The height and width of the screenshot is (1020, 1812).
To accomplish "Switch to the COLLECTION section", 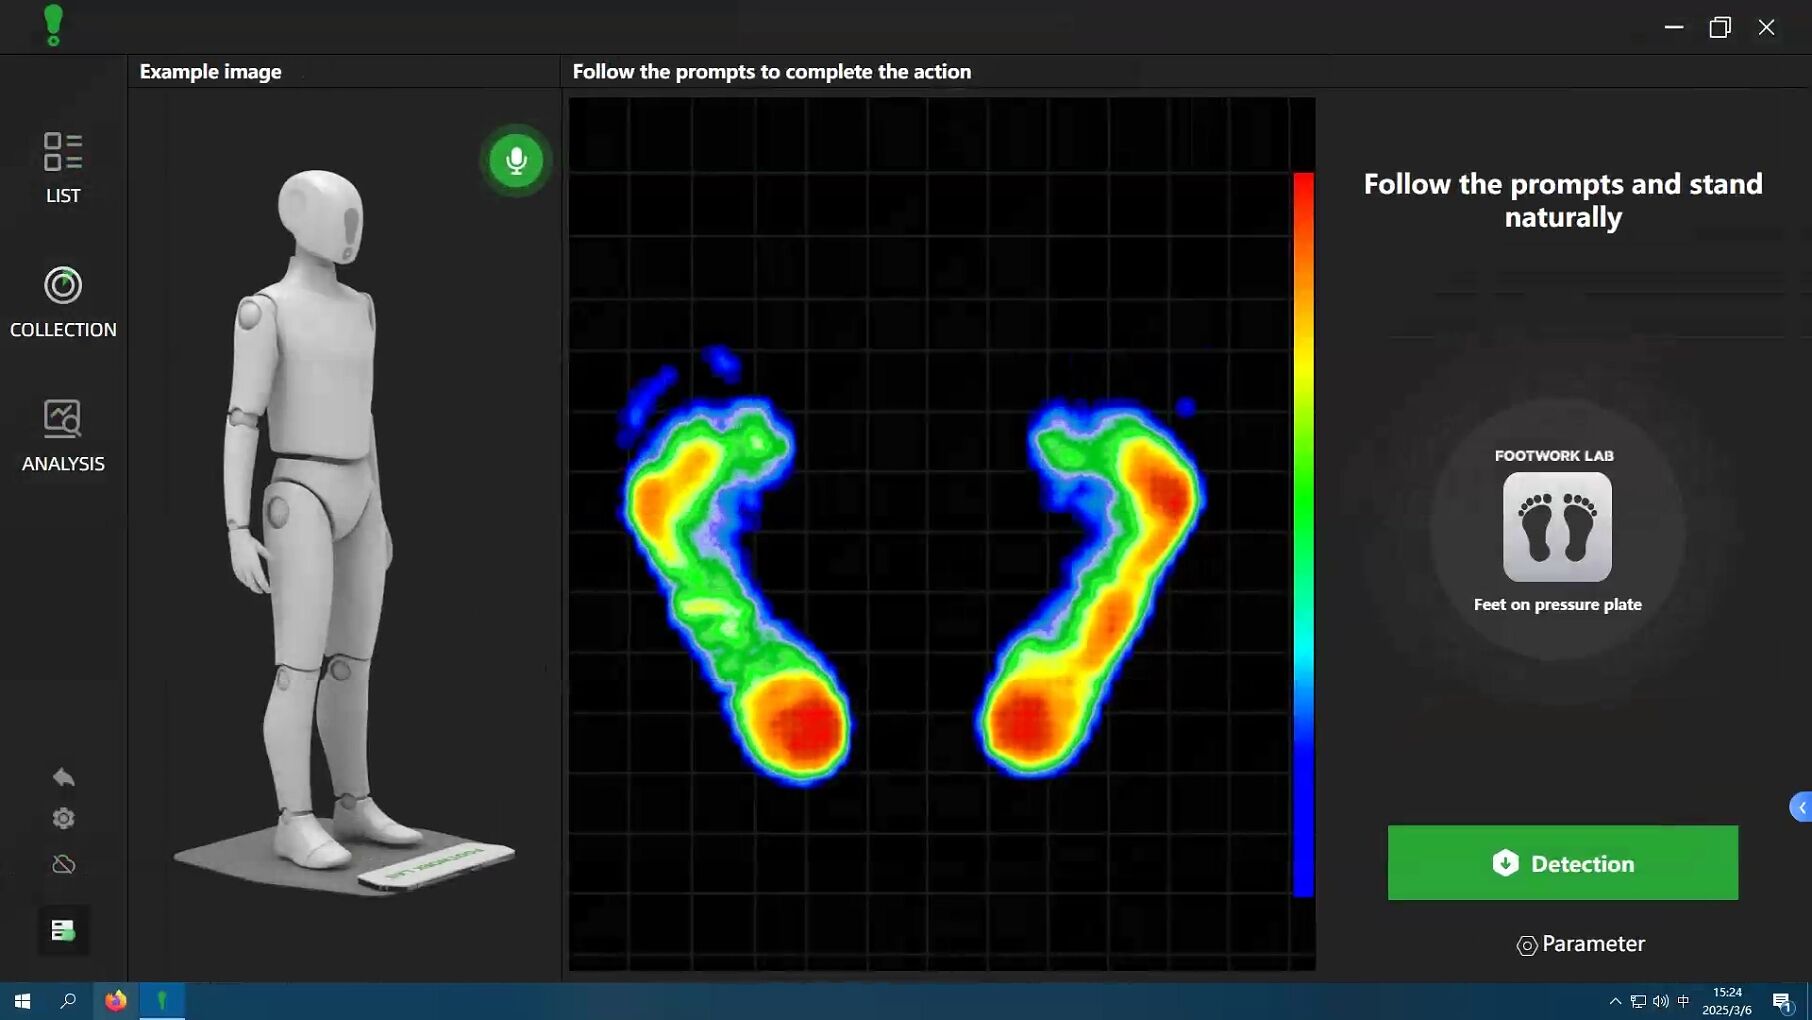I will click(63, 302).
